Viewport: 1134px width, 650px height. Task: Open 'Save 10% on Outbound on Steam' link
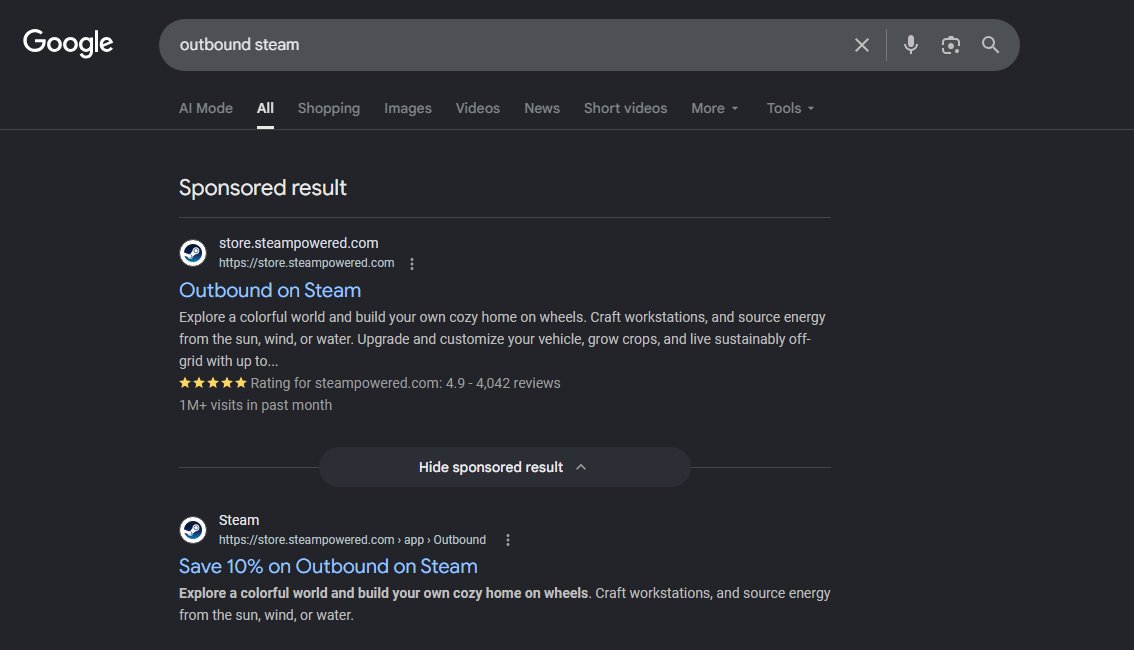tap(328, 566)
